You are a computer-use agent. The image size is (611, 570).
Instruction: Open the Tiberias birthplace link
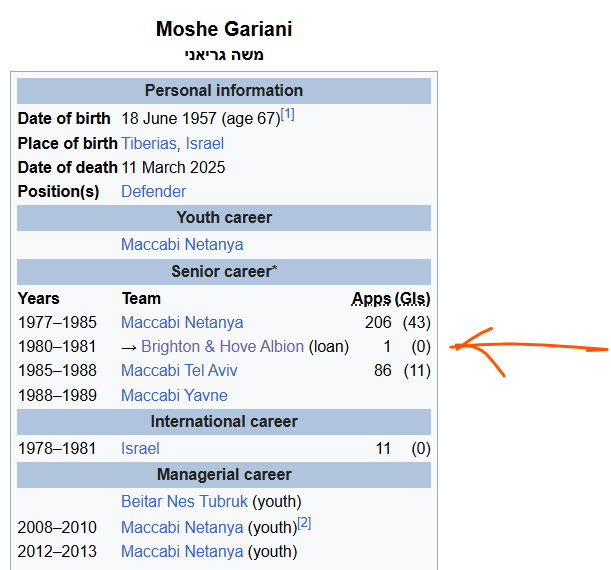coord(148,143)
